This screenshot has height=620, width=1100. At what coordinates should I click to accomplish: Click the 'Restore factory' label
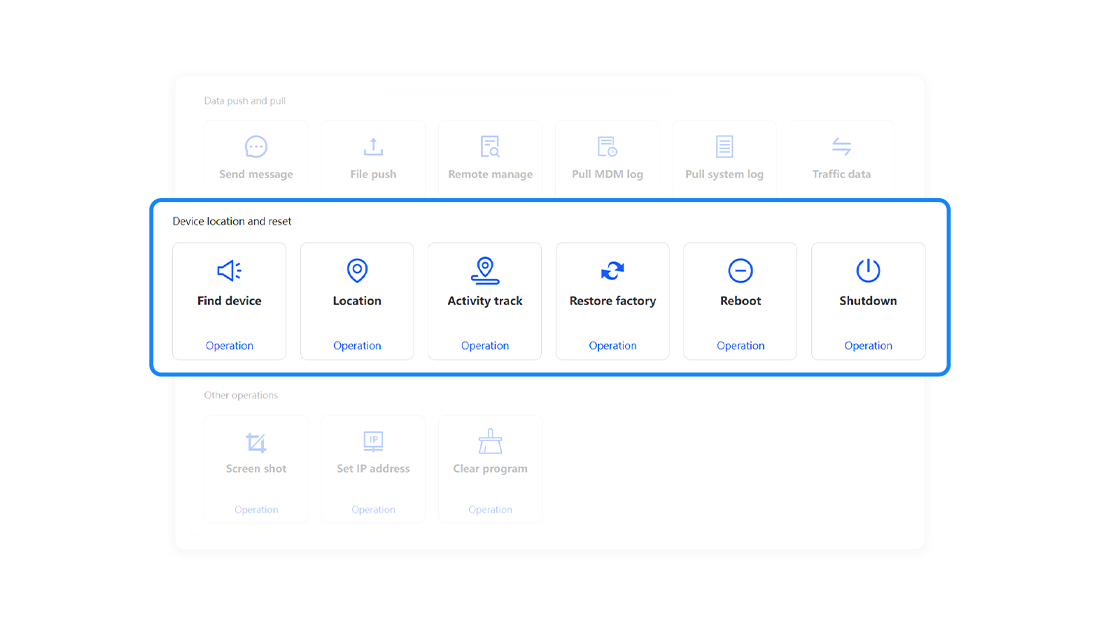pos(612,301)
